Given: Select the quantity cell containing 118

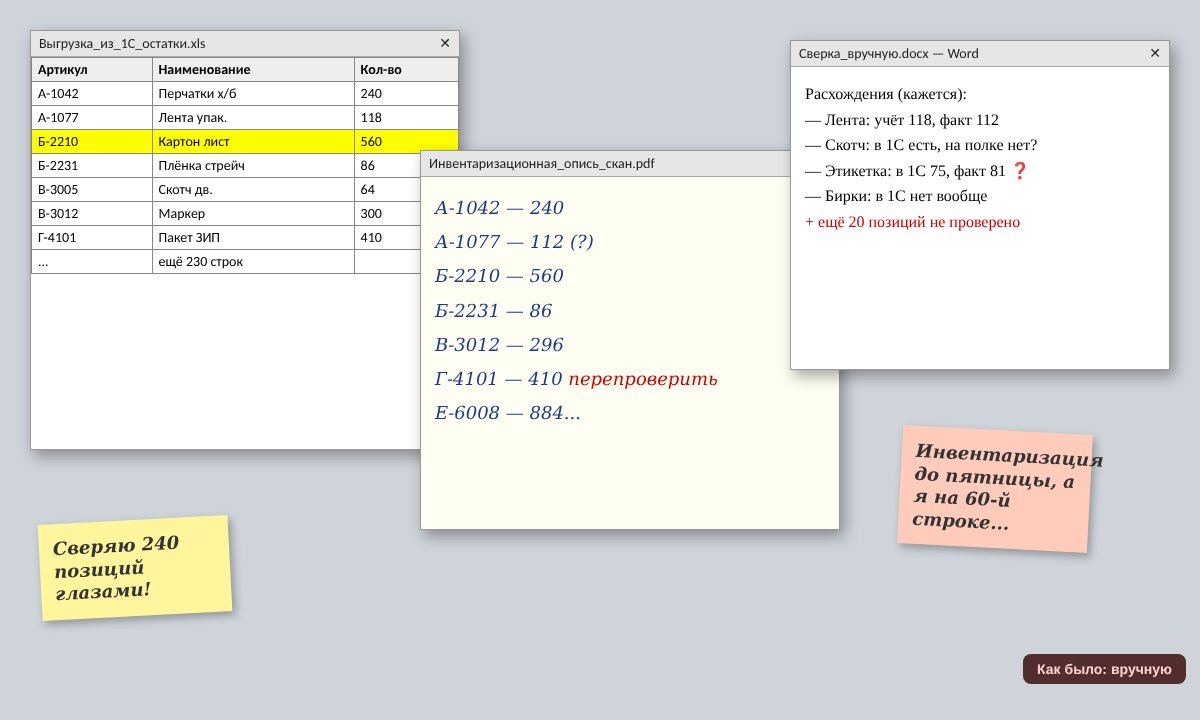Looking at the screenshot, I should coord(406,117).
